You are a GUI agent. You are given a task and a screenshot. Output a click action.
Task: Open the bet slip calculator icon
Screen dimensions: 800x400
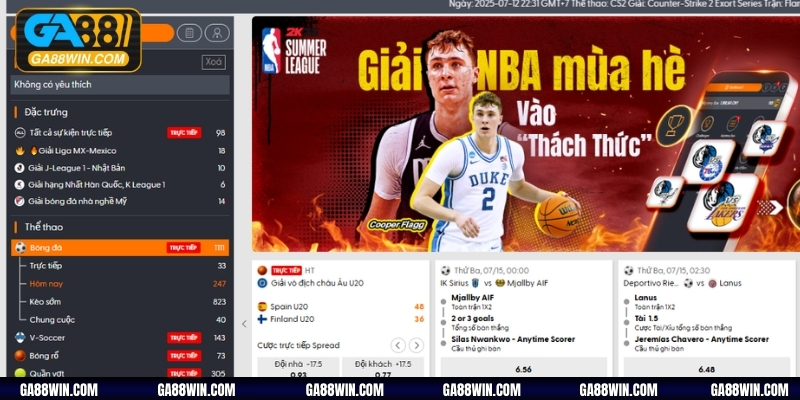click(x=189, y=33)
